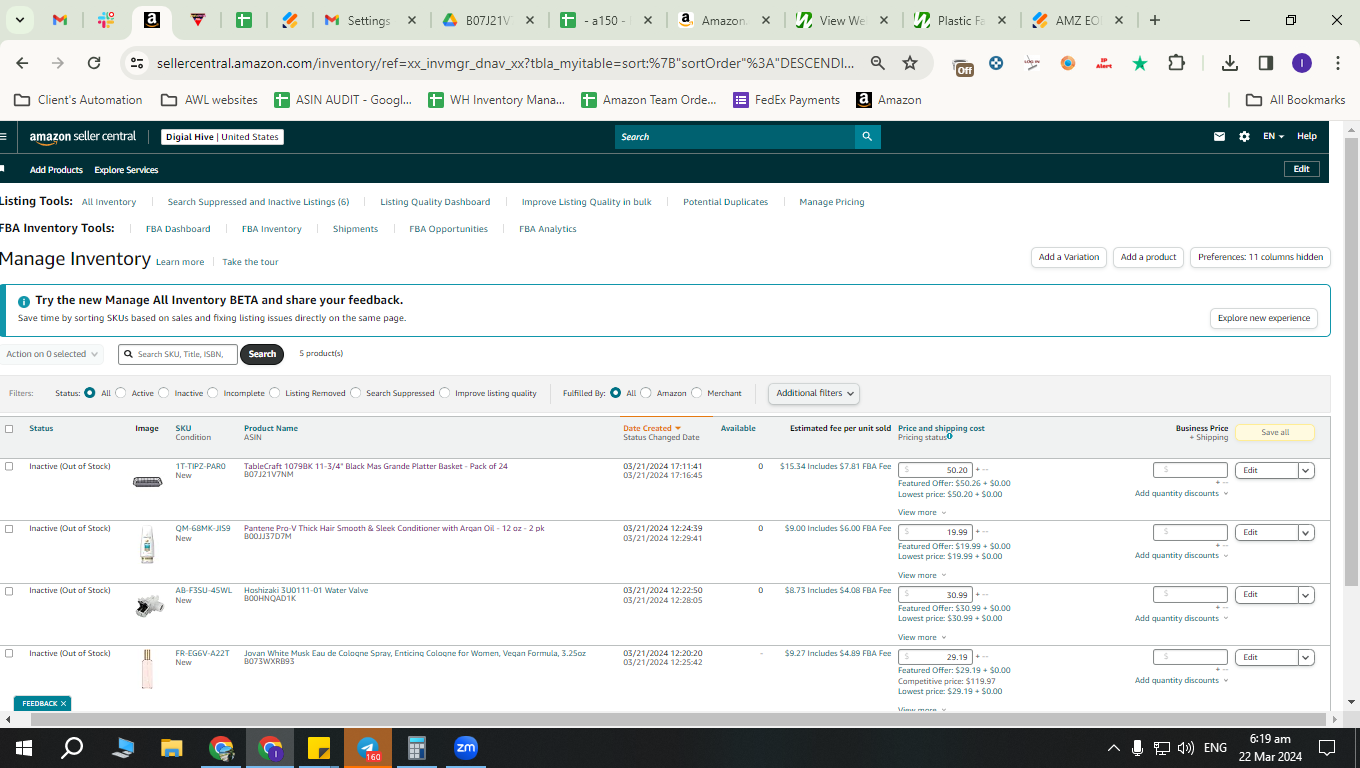Click the zoom magnifier in the address bar
Viewport: 1360px width, 768px height.
pyautogui.click(x=878, y=63)
